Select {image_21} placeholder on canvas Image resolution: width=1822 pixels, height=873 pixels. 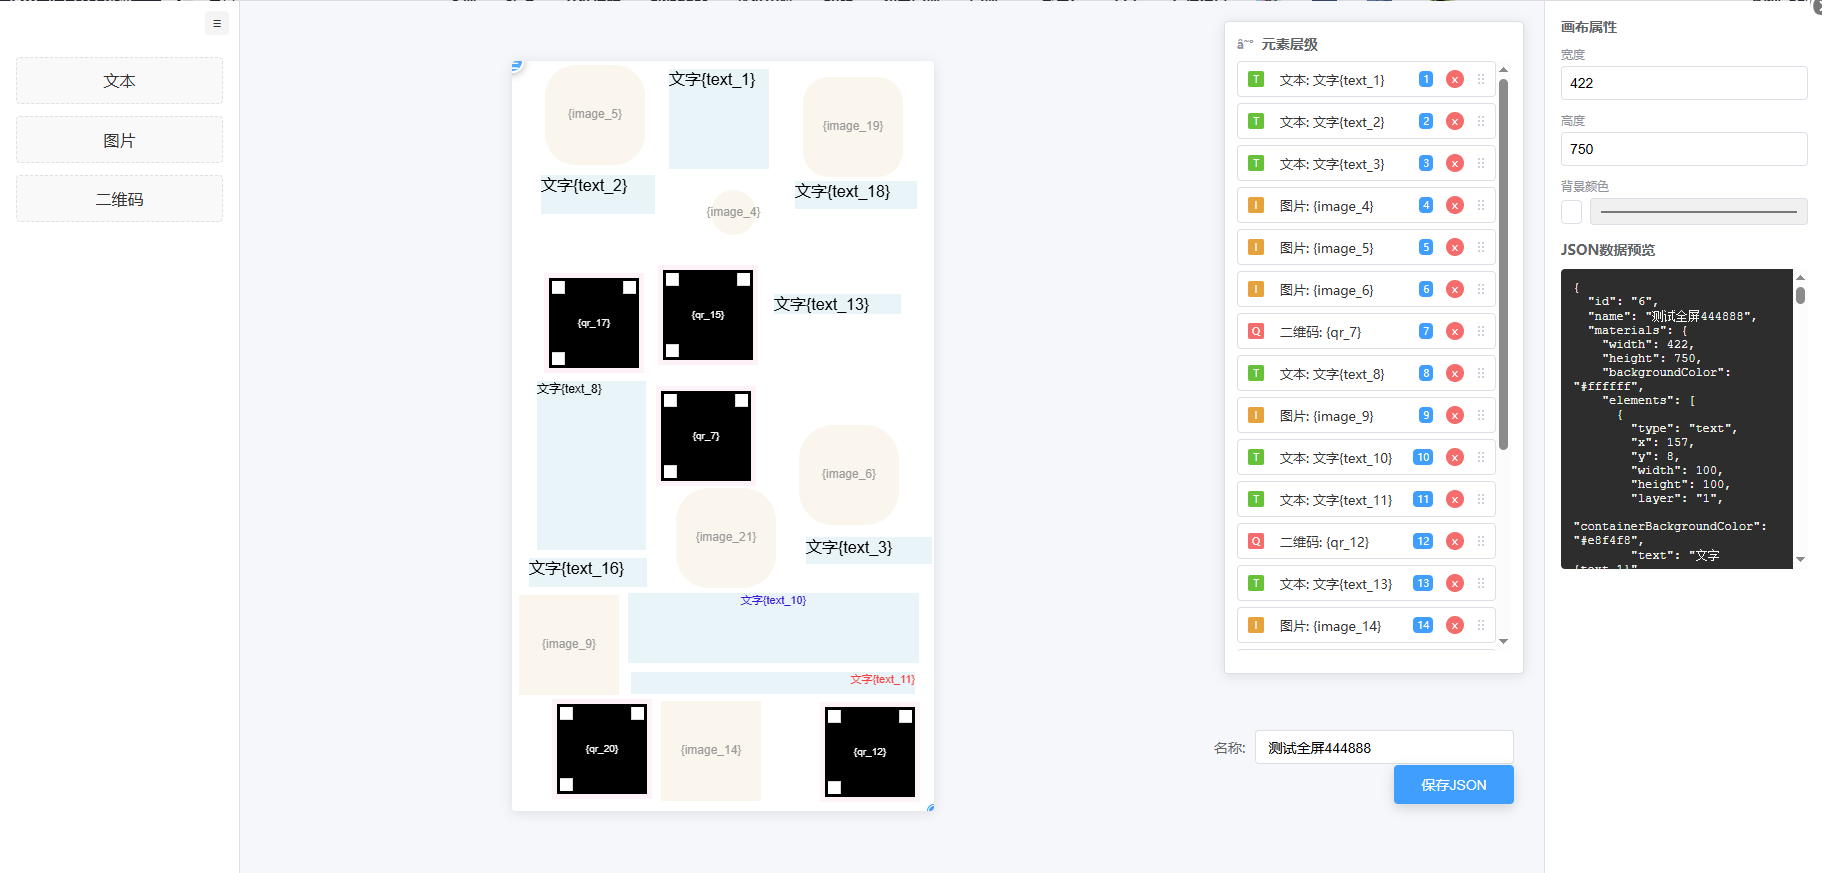(x=726, y=538)
